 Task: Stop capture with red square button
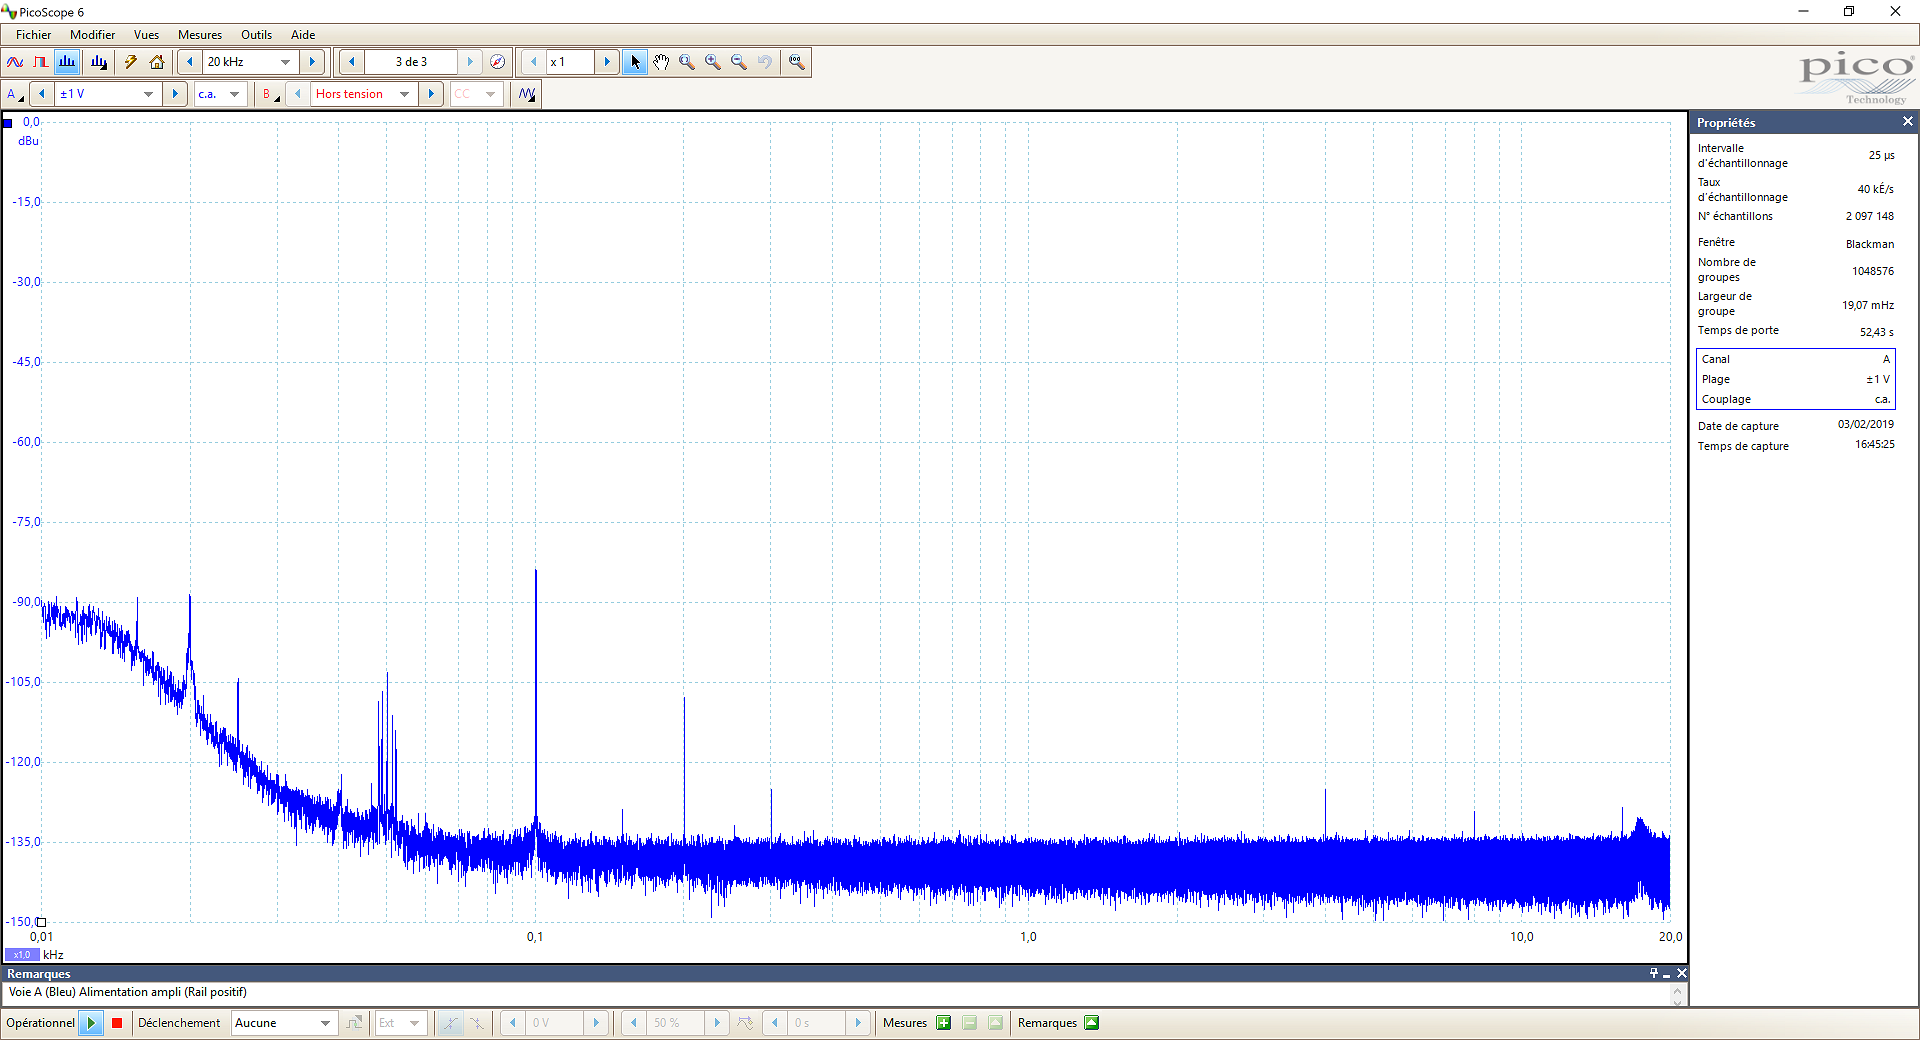pos(117,1023)
